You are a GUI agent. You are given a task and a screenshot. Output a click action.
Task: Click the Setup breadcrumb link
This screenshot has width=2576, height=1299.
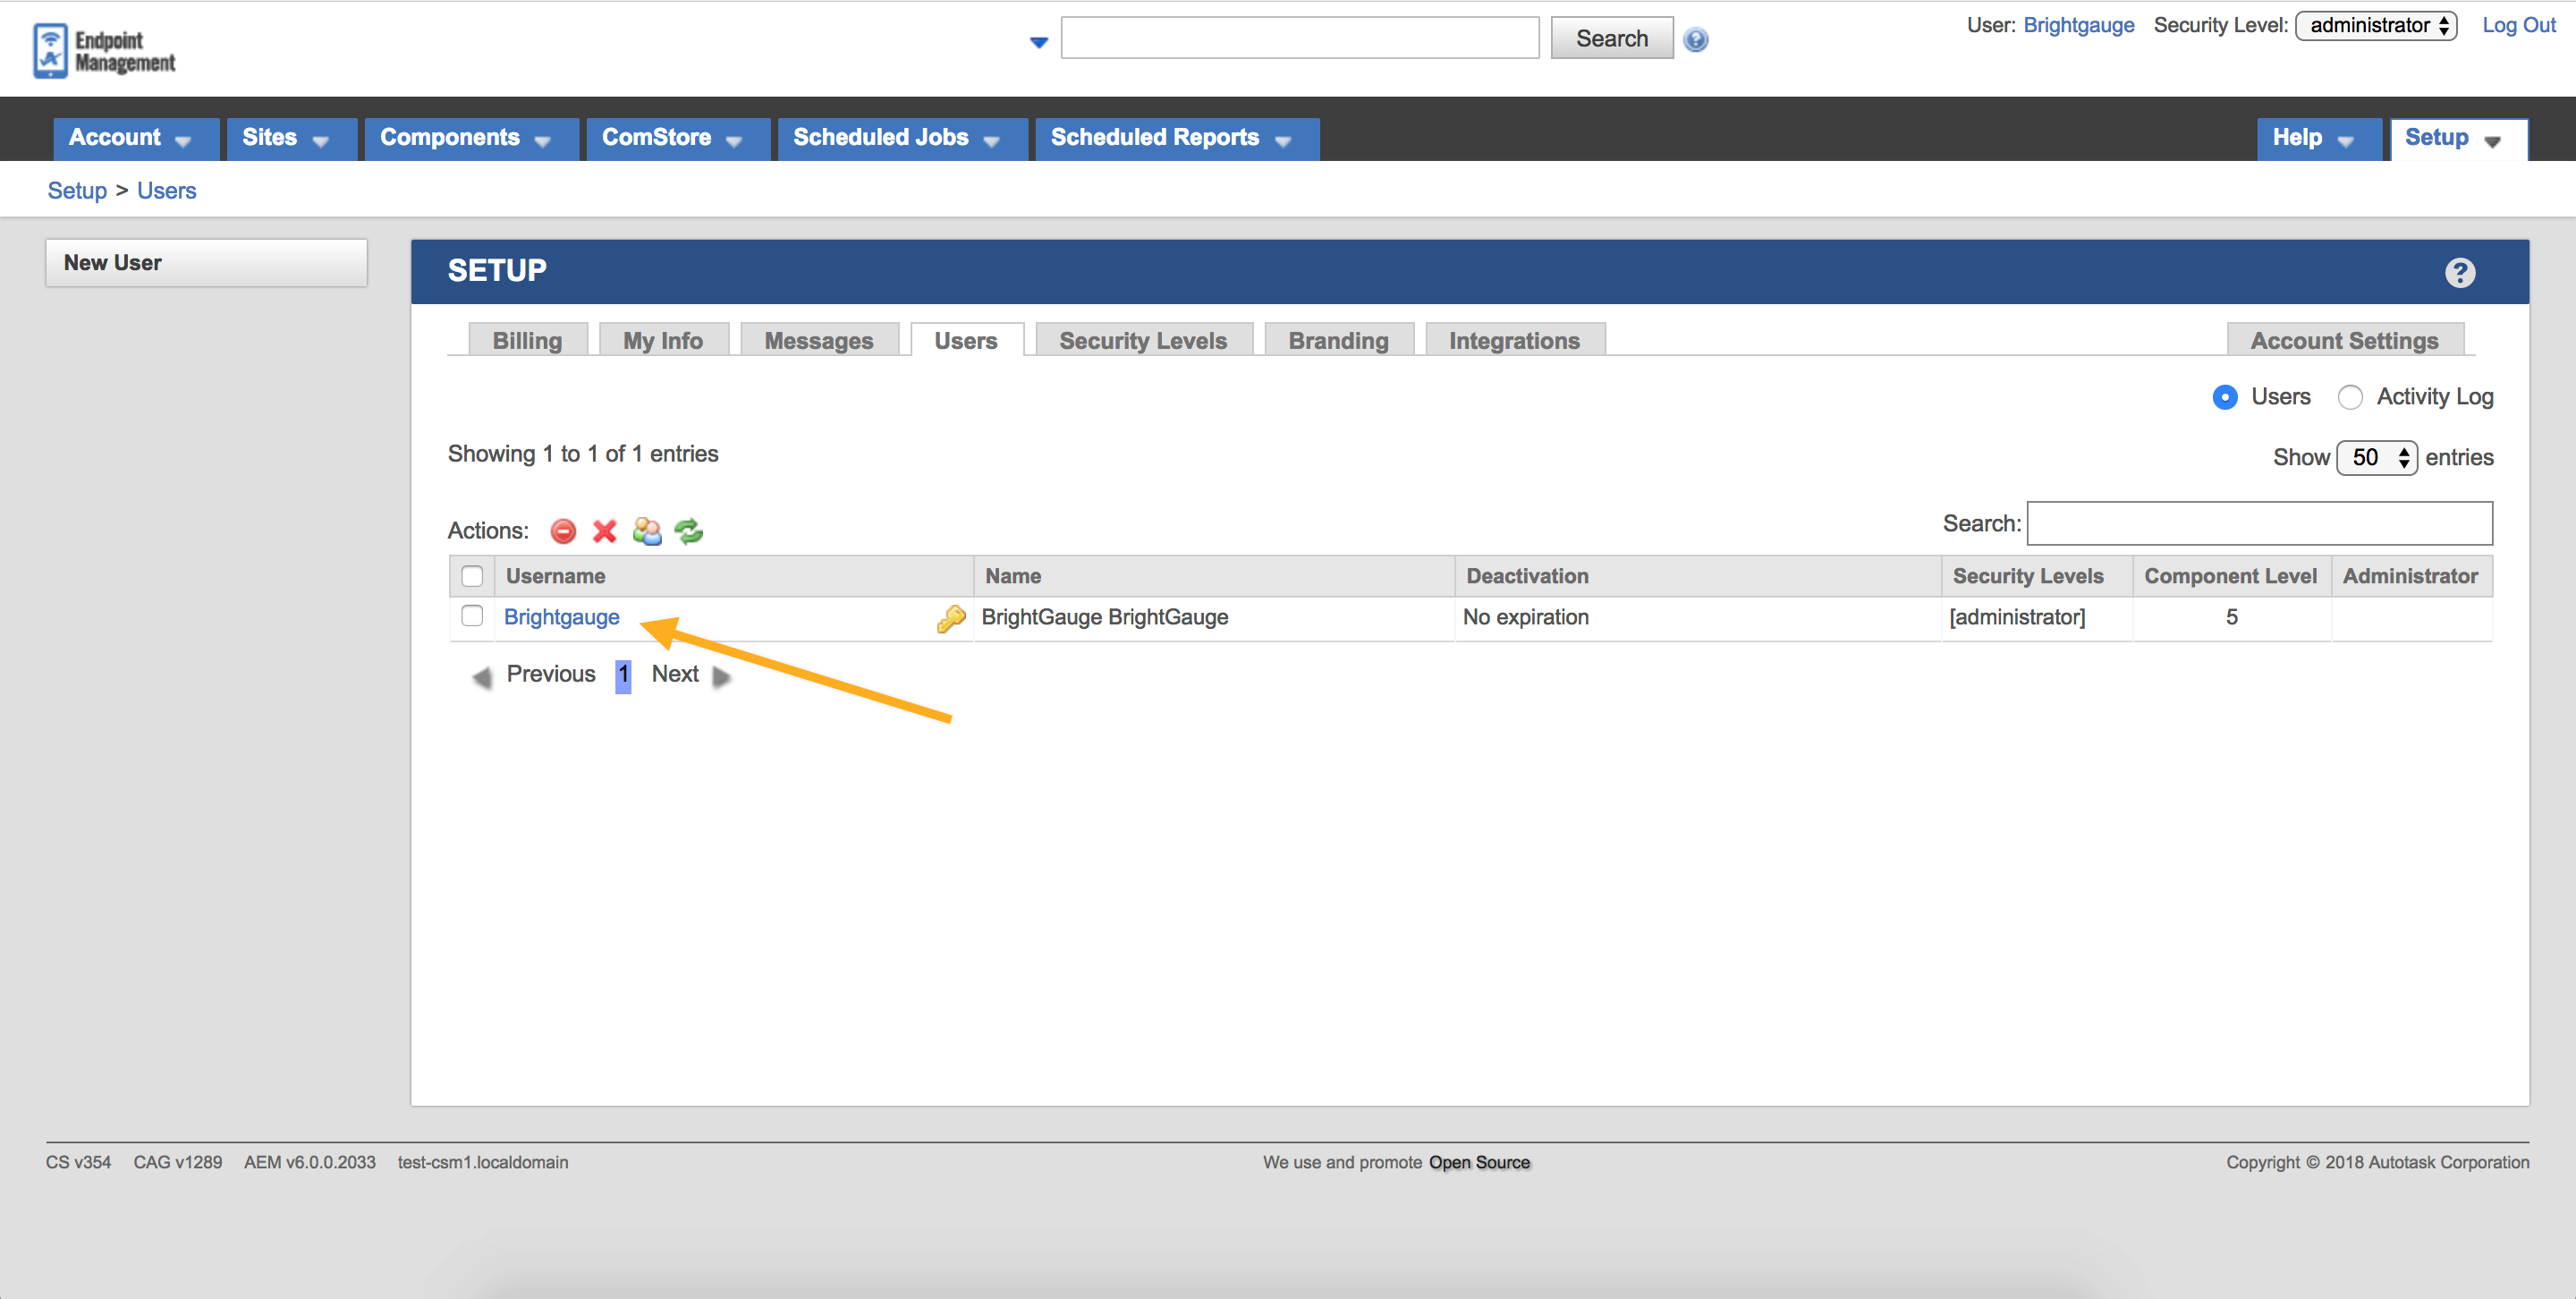pos(77,191)
